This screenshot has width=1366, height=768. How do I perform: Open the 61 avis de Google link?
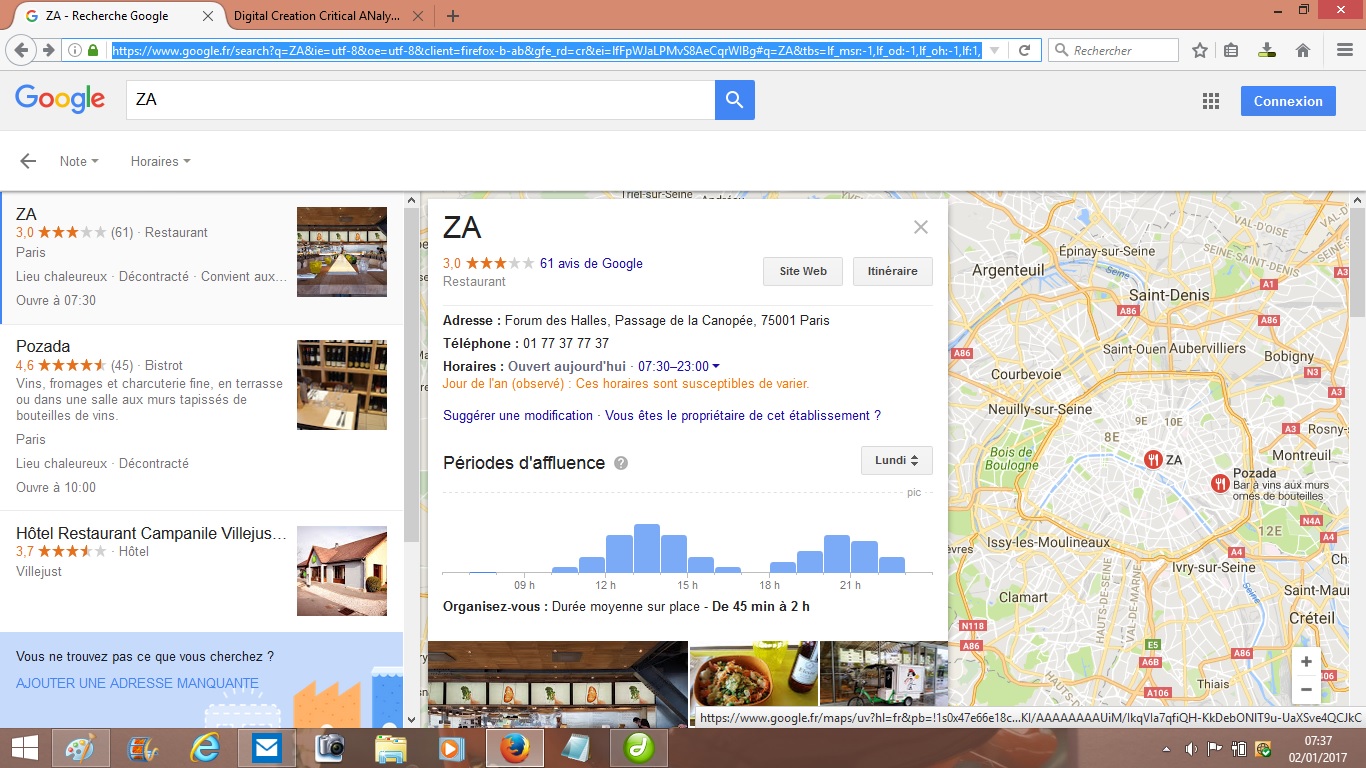[x=591, y=264]
